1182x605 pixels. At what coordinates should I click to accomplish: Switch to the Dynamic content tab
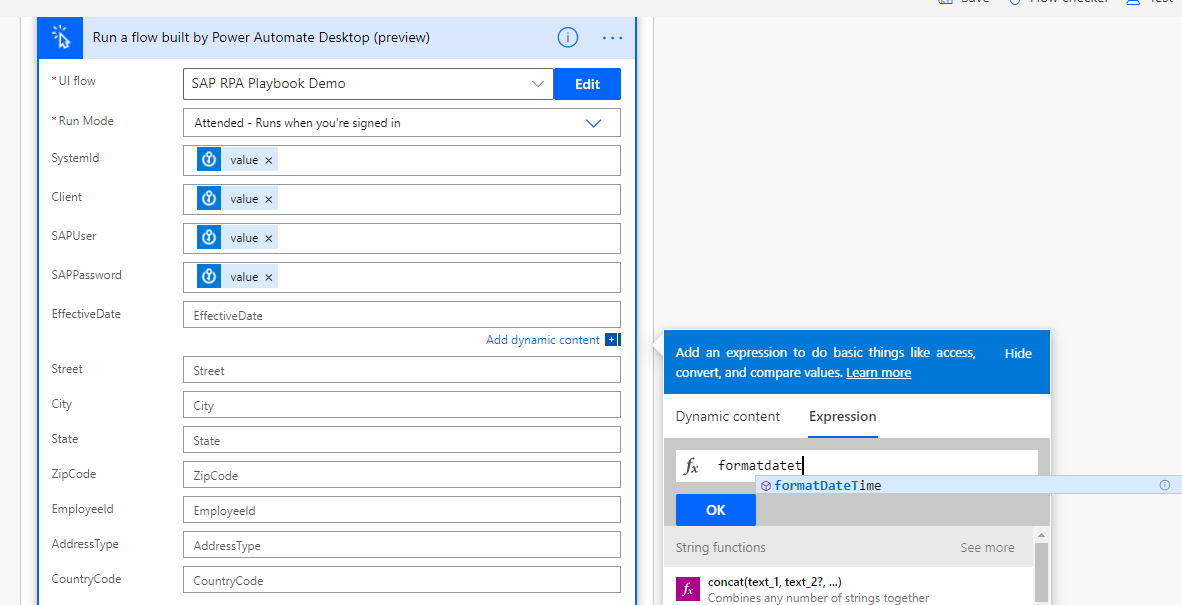point(728,416)
